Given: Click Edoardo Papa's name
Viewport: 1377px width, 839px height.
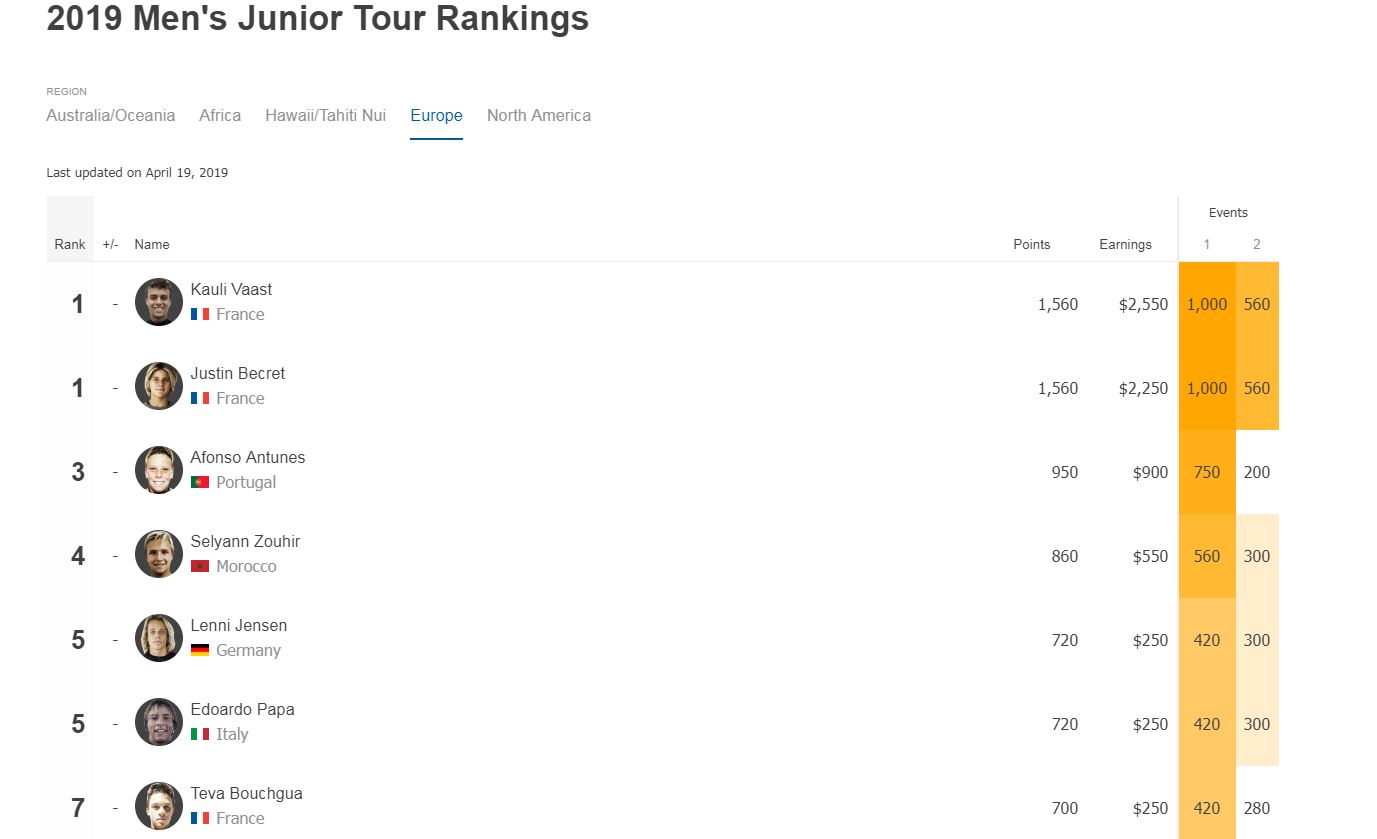Looking at the screenshot, I should pyautogui.click(x=242, y=709).
